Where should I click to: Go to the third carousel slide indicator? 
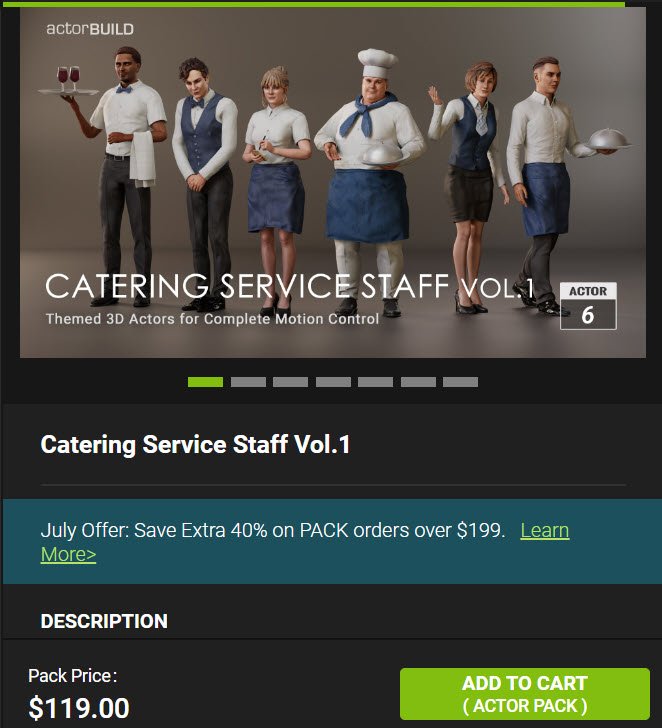[290, 382]
